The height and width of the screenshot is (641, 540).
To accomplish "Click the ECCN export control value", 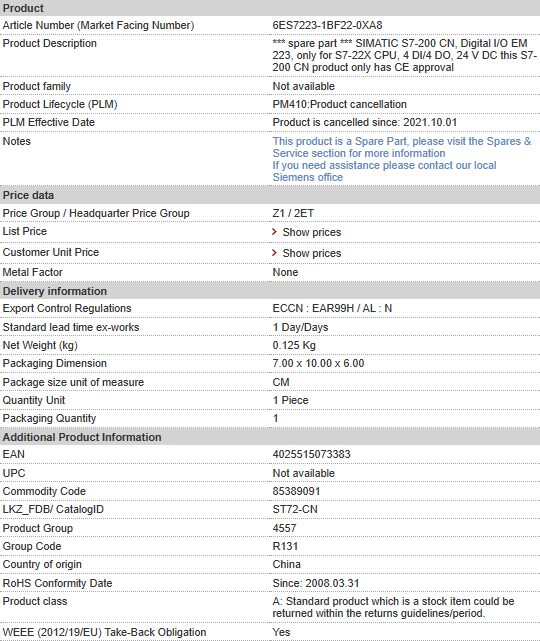I will tap(332, 308).
